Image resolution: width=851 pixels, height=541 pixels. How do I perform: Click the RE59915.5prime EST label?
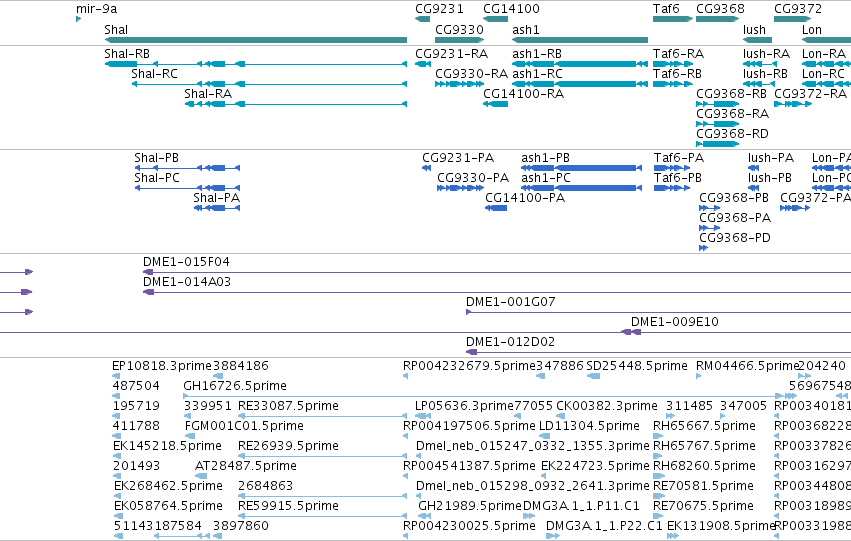coord(288,506)
